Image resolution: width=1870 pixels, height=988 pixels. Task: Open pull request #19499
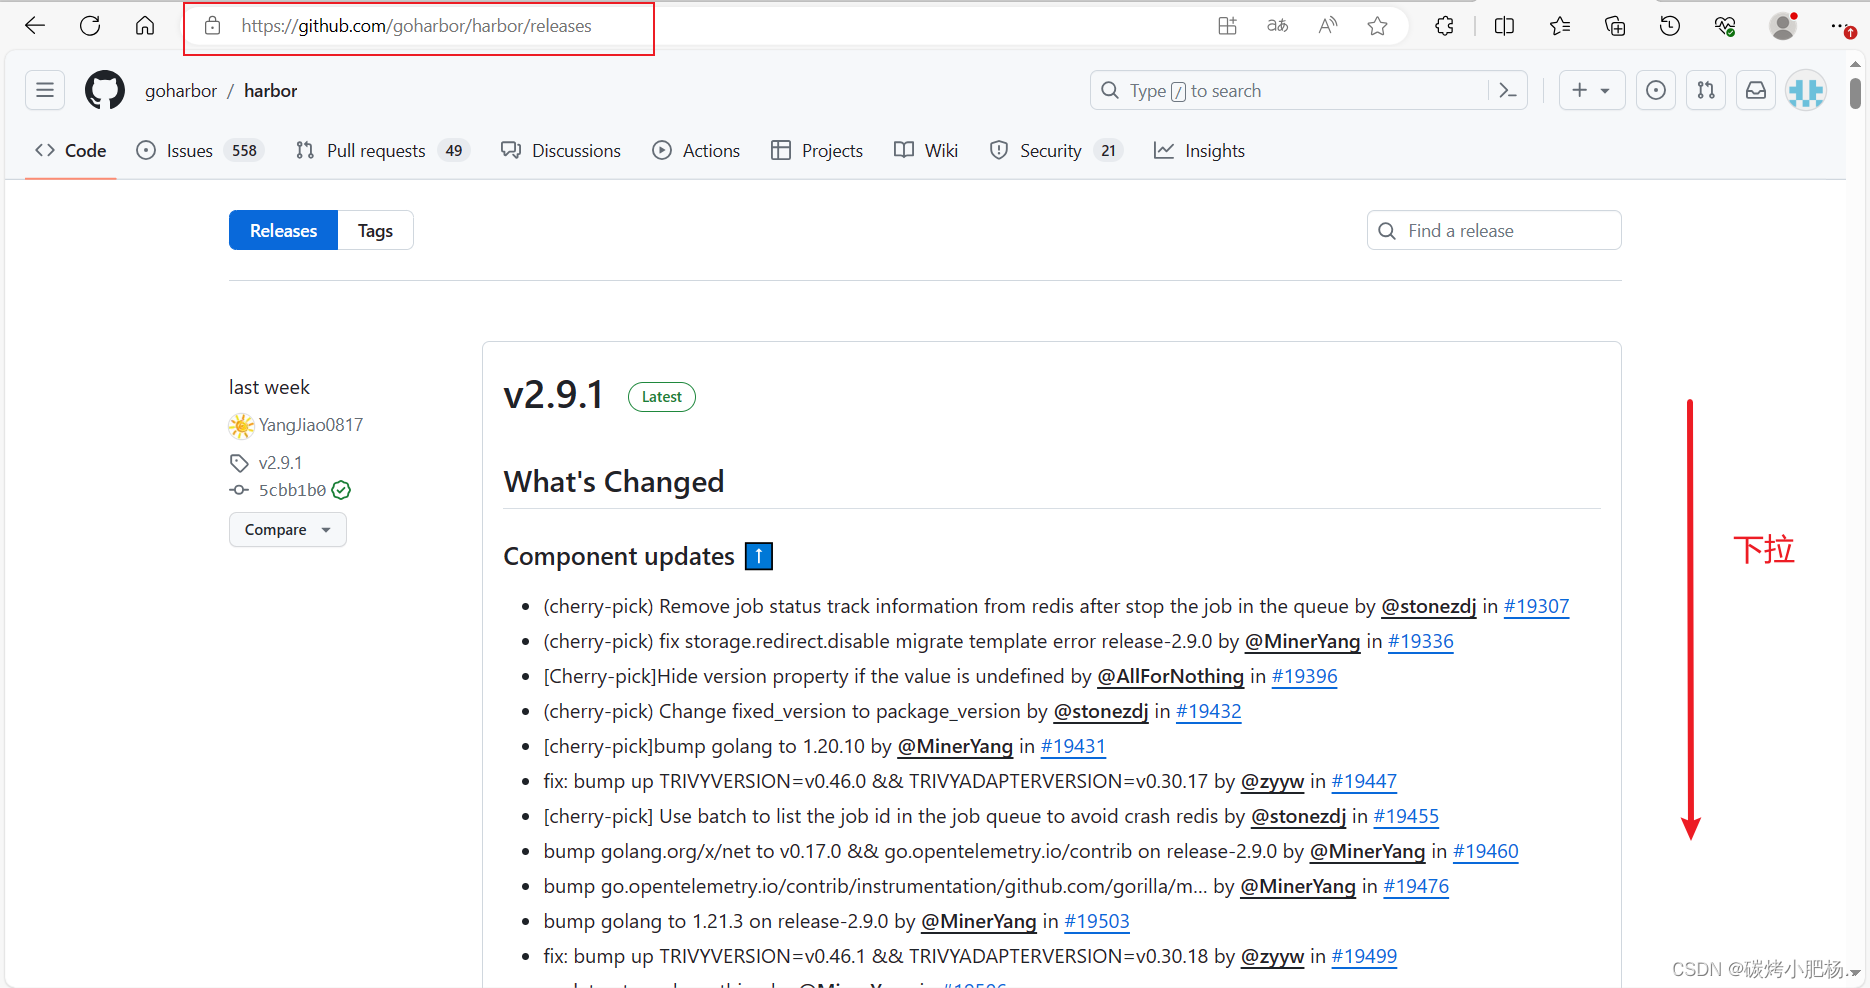(1364, 956)
